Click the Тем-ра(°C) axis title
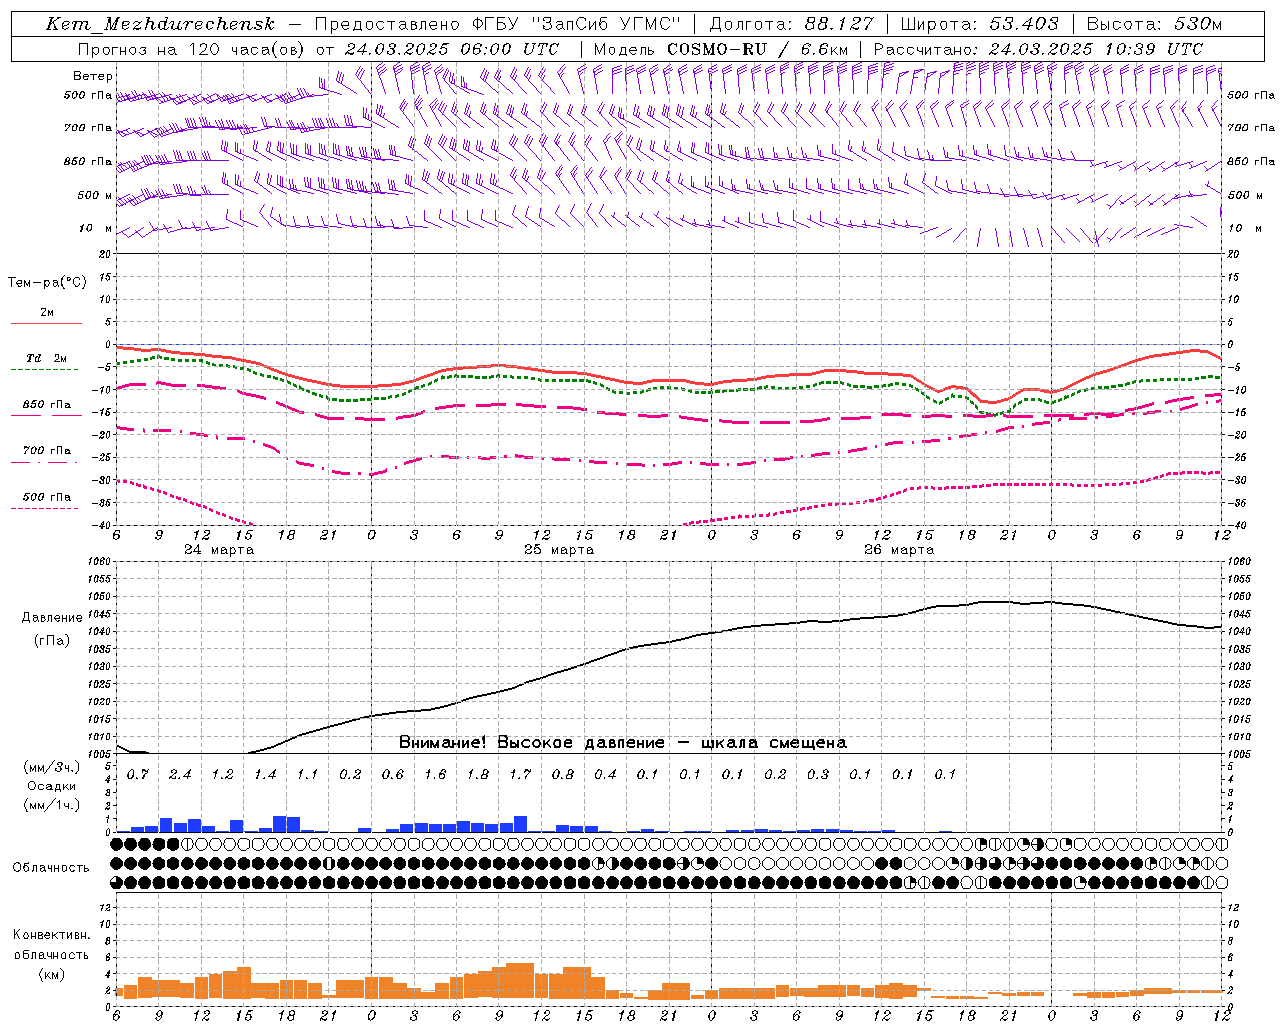This screenshot has width=1280, height=1024. 47,283
